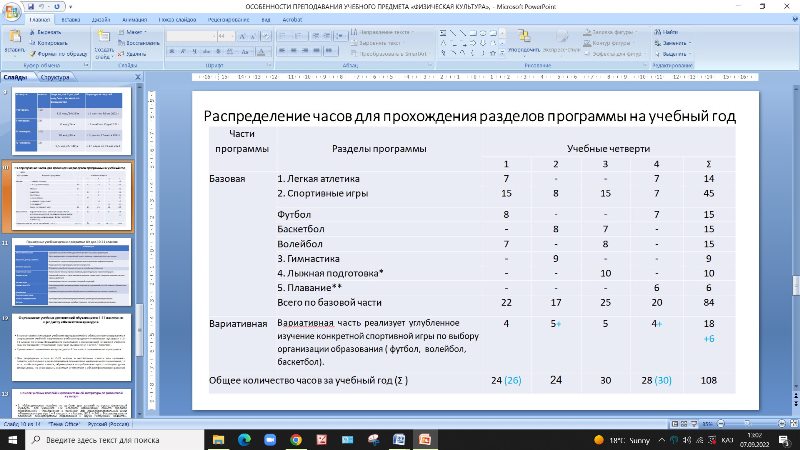Open the Буфер обмена dialog launcher

[86, 65]
